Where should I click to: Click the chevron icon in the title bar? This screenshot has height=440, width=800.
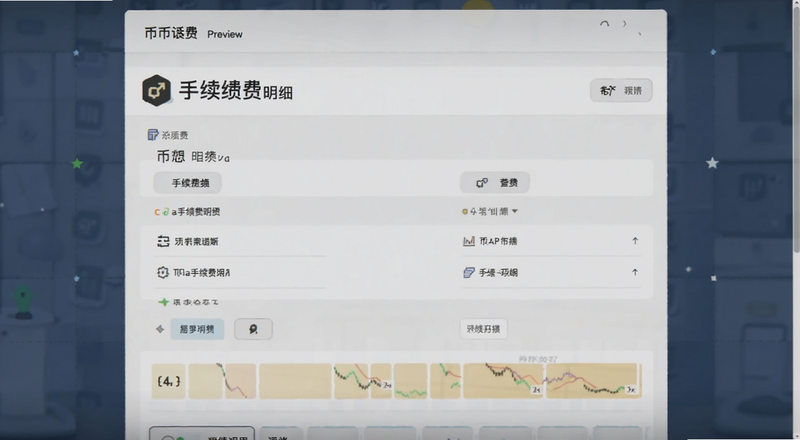(624, 23)
